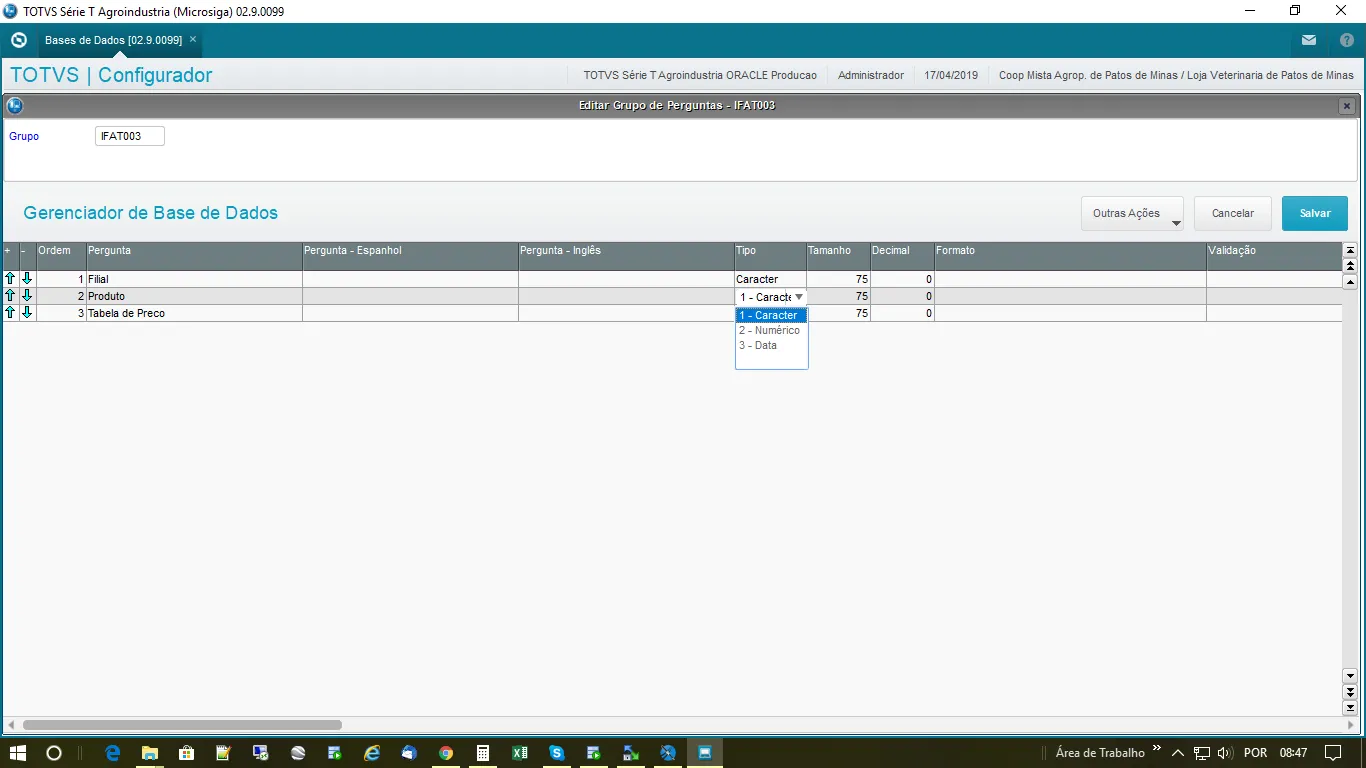Open Internet Explorer from the taskbar
The image size is (1366, 768).
pyautogui.click(x=372, y=752)
